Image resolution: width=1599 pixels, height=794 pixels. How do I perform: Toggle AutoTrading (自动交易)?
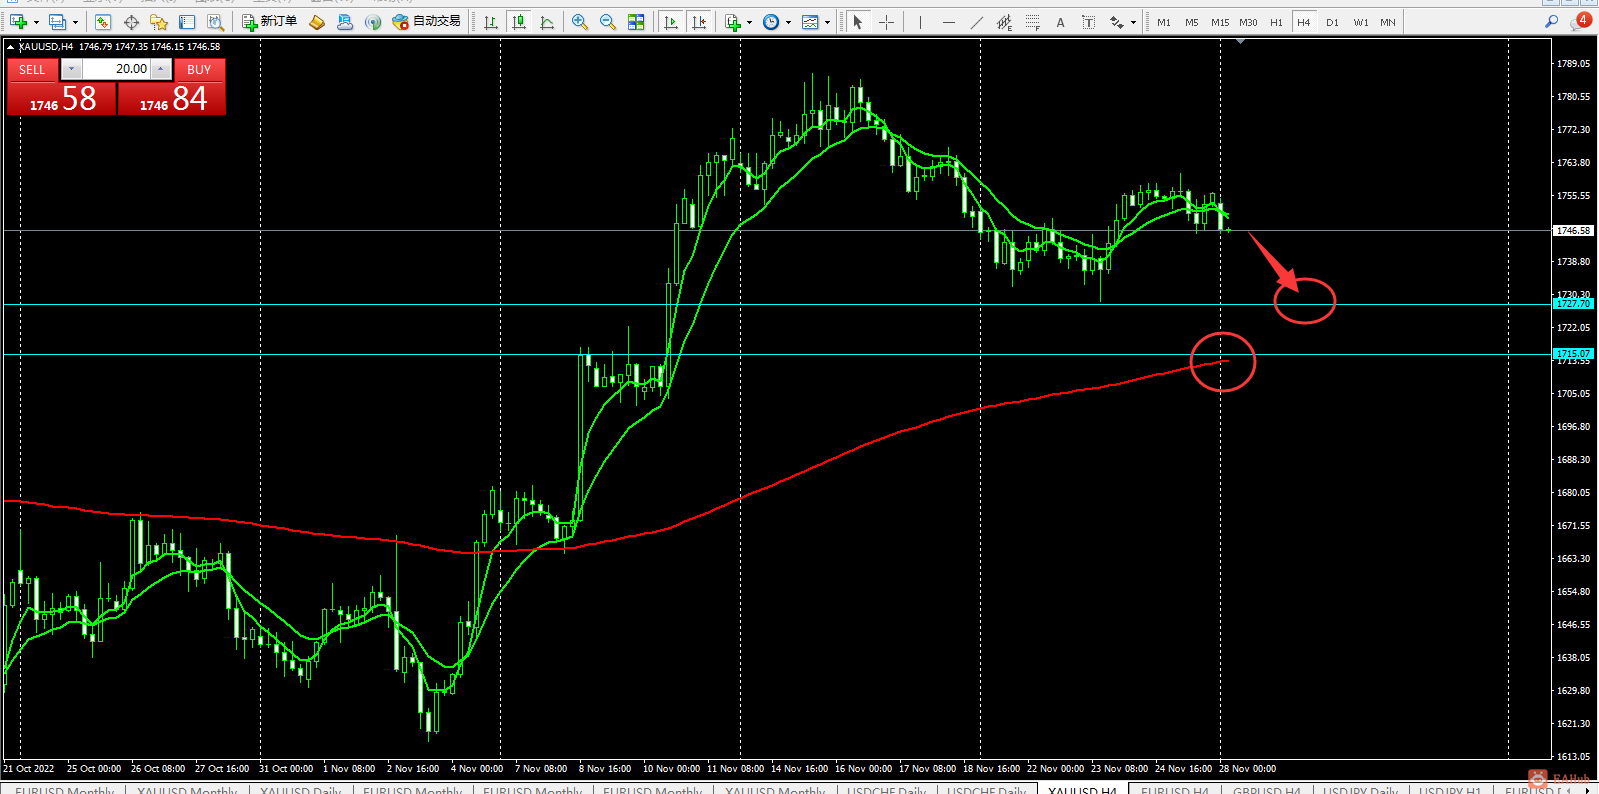tap(426, 22)
